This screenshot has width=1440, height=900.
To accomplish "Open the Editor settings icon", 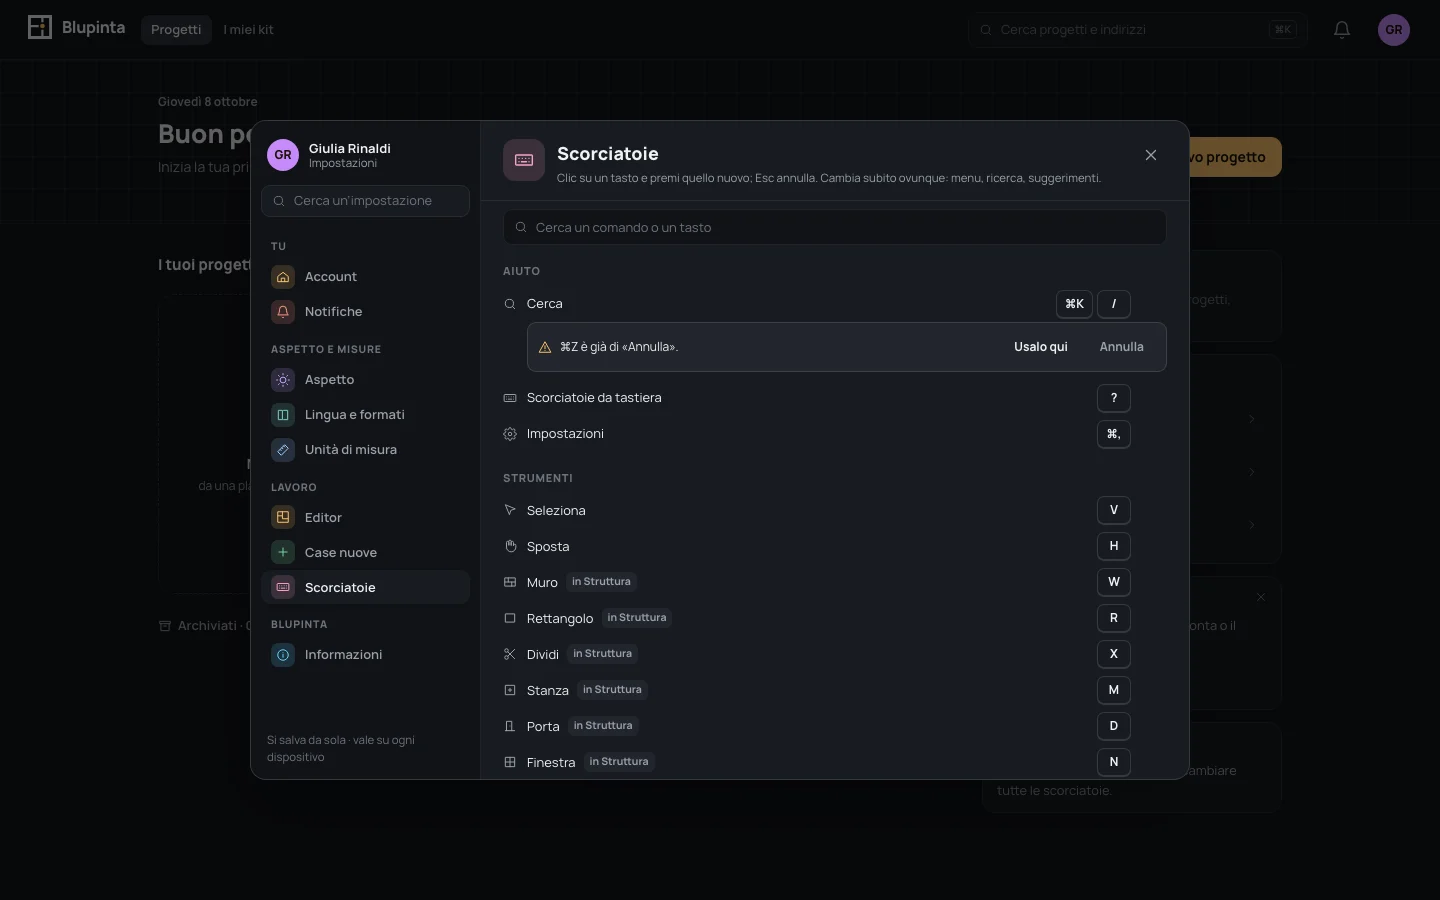I will coord(283,518).
